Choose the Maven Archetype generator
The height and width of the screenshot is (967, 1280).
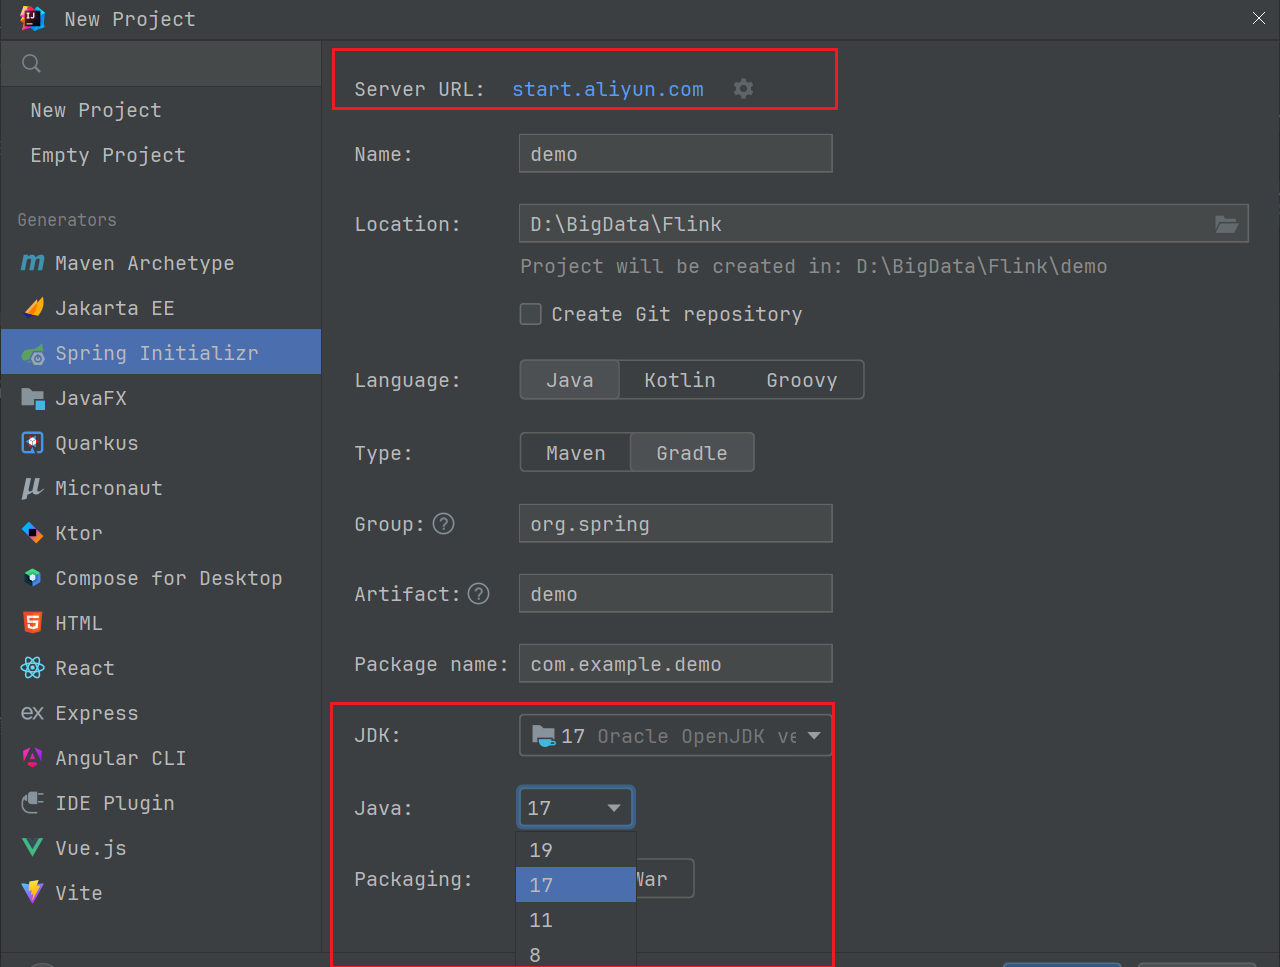pyautogui.click(x=161, y=263)
